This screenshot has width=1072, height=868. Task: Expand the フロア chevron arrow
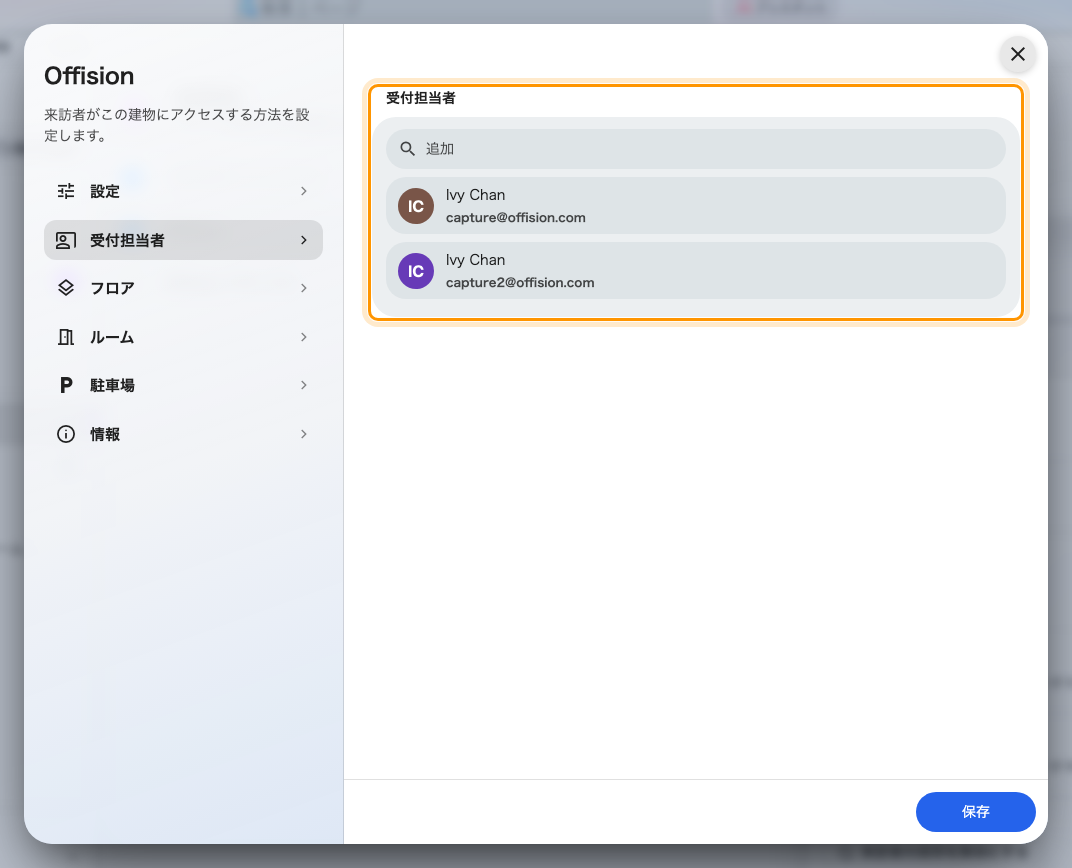point(304,288)
